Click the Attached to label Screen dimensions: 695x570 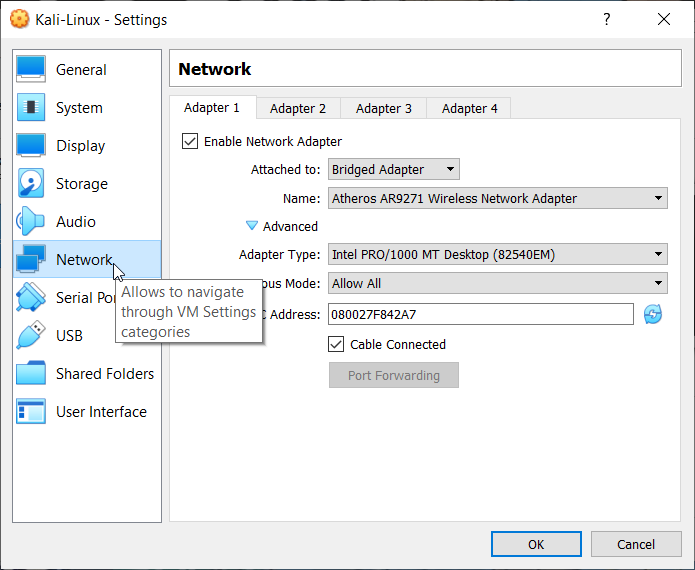tap(285, 169)
